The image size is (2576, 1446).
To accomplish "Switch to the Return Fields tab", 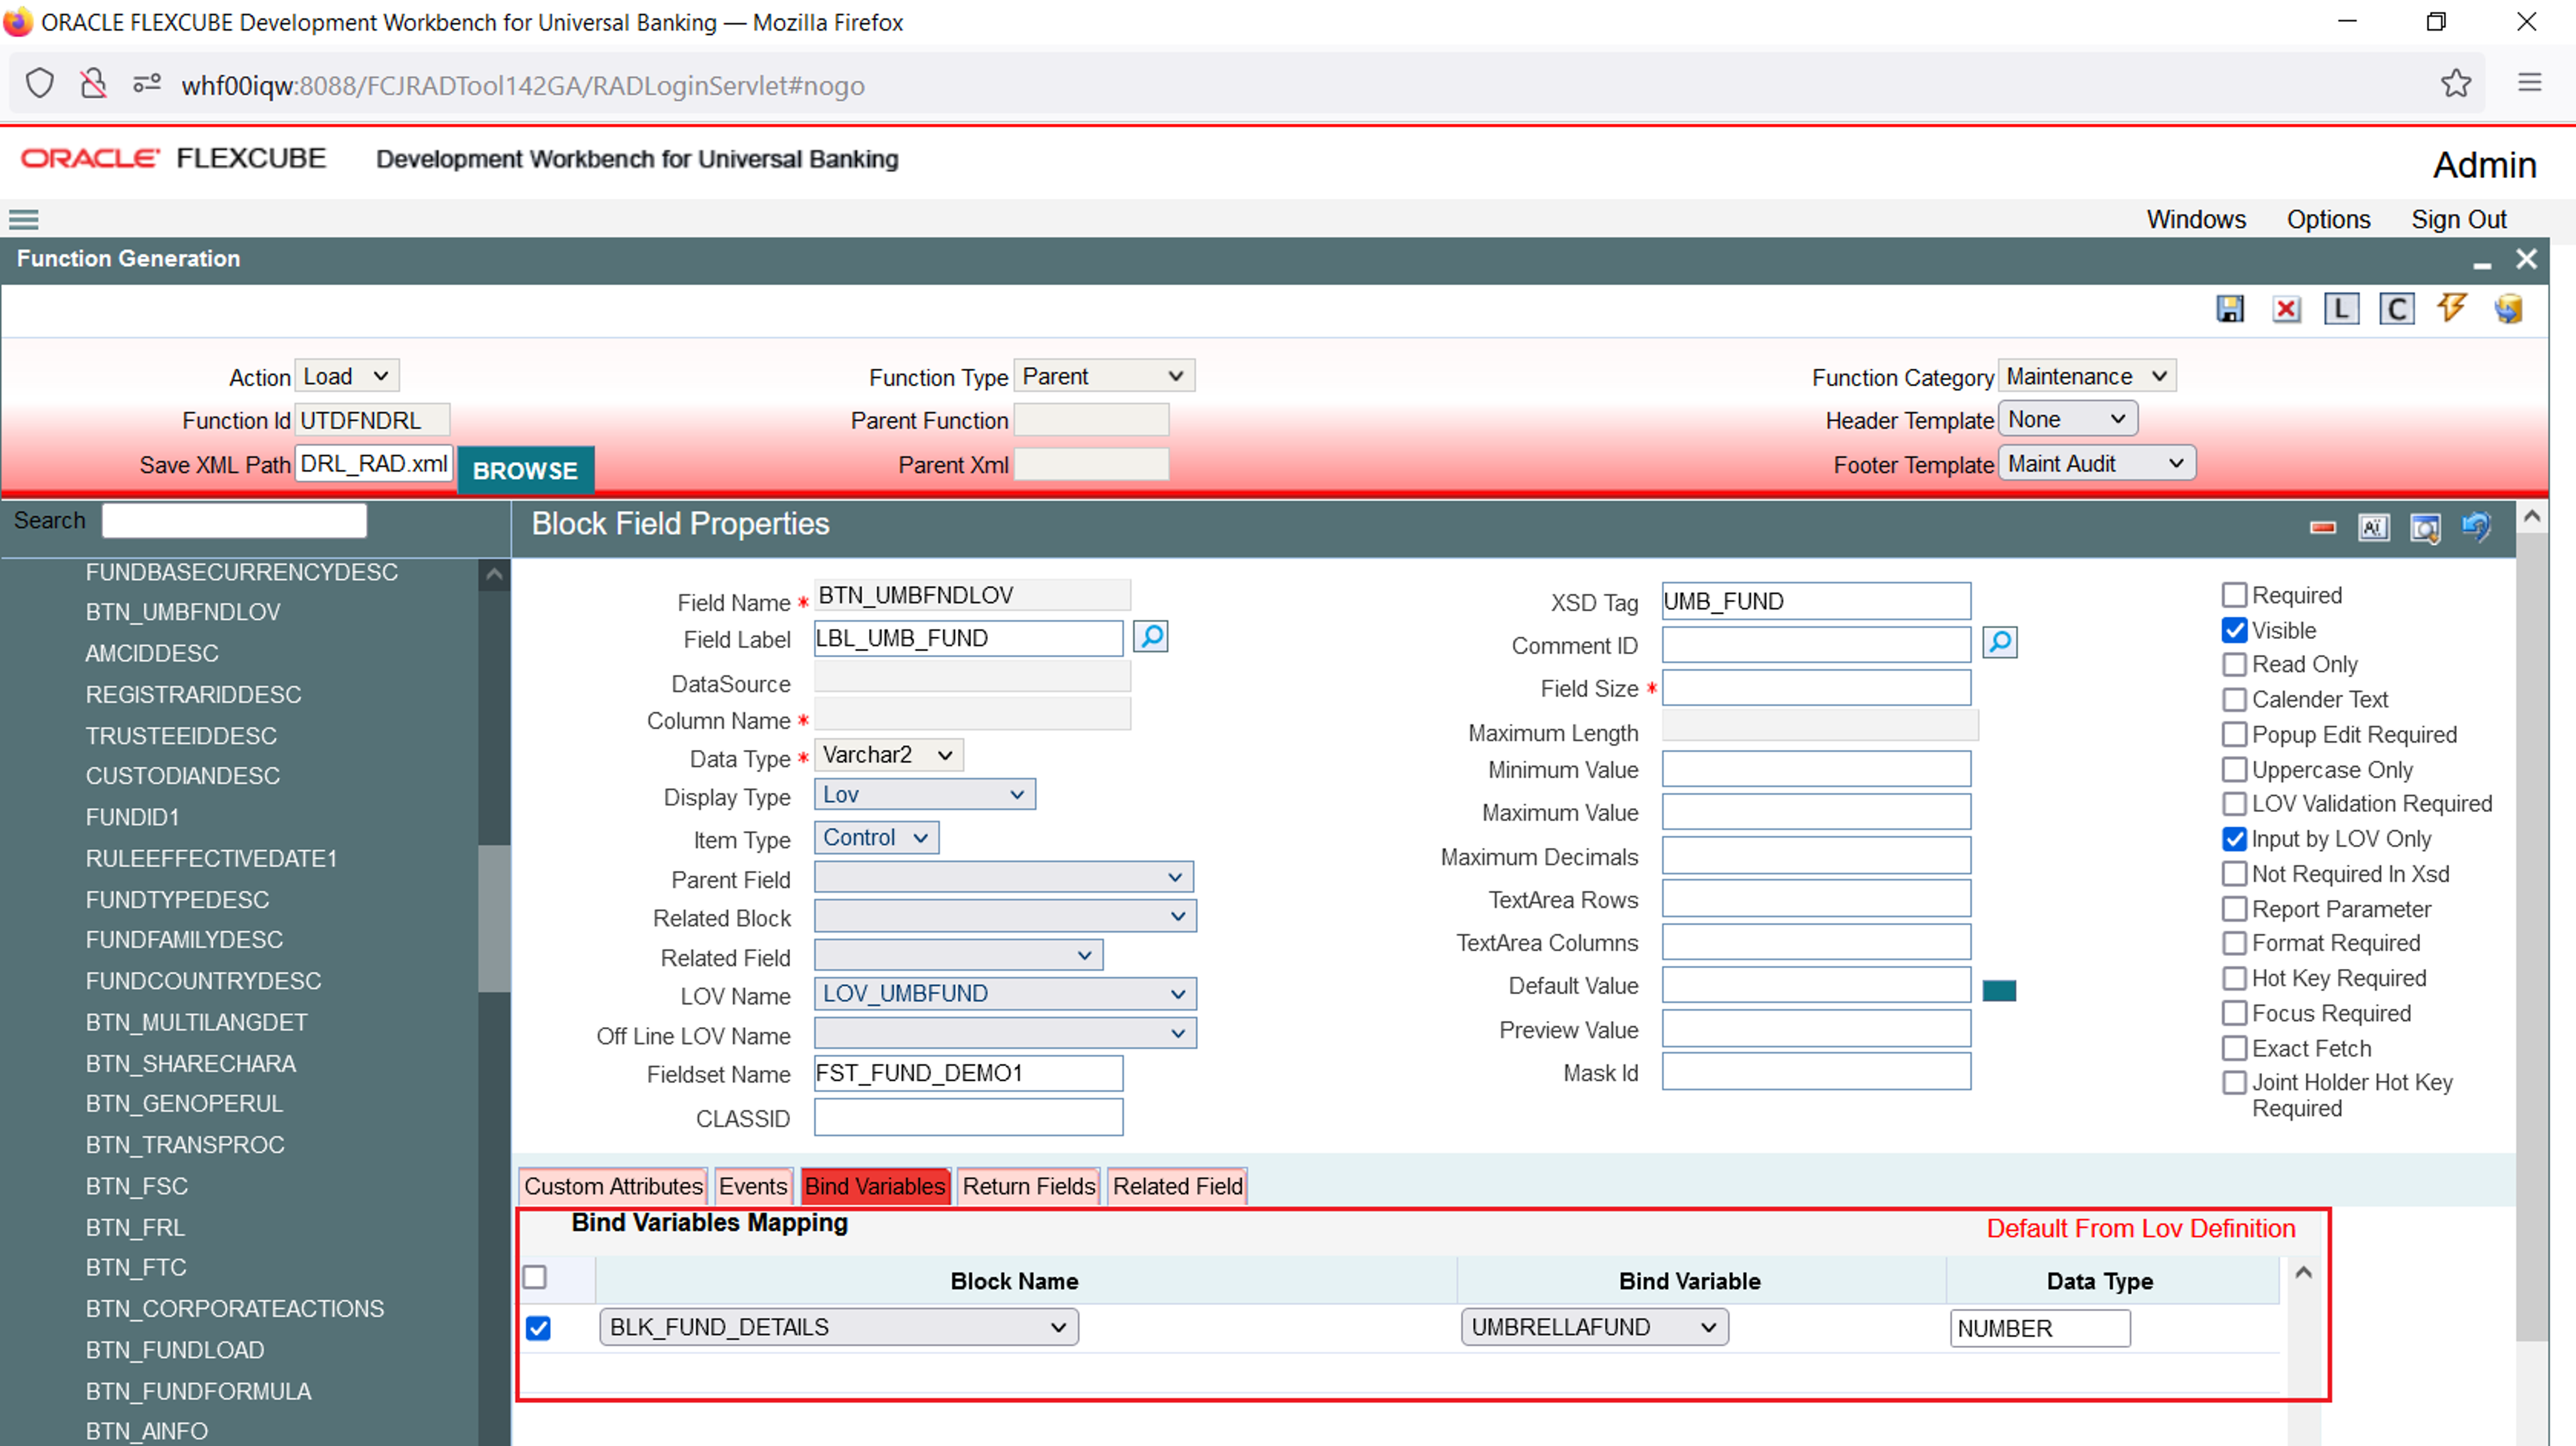I will 1028,1187.
